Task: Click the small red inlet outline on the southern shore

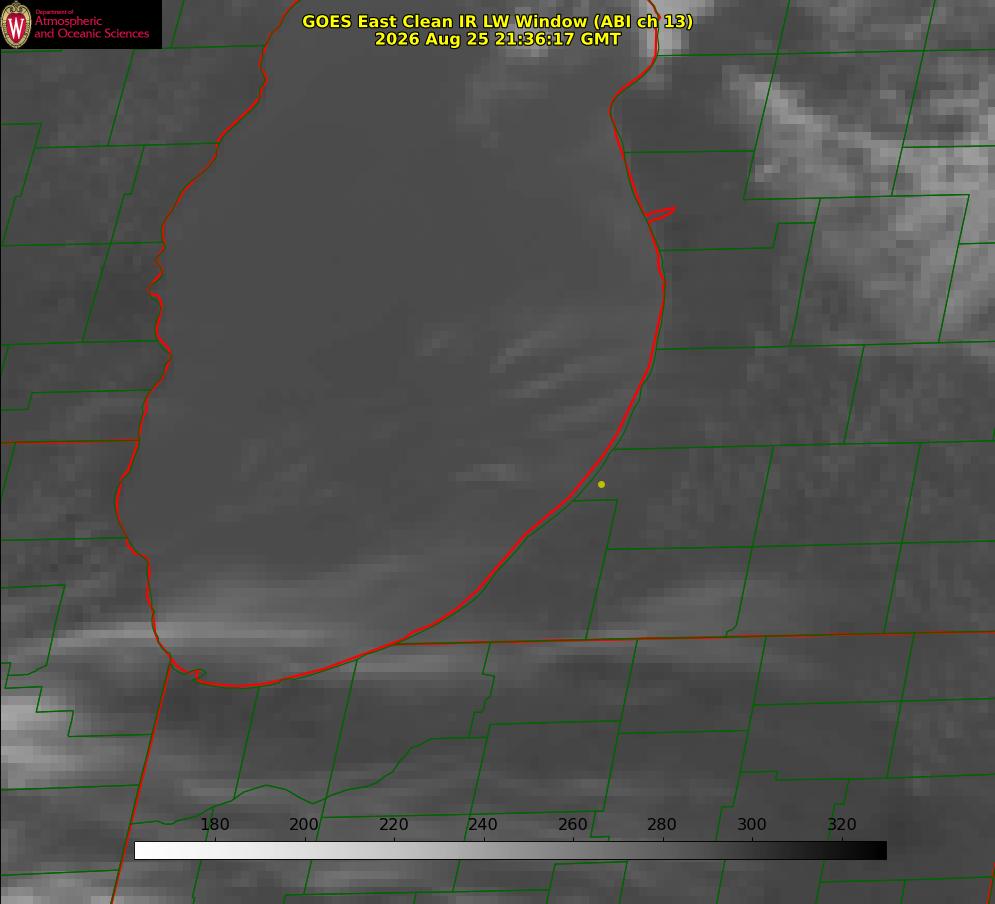Action: (189, 672)
